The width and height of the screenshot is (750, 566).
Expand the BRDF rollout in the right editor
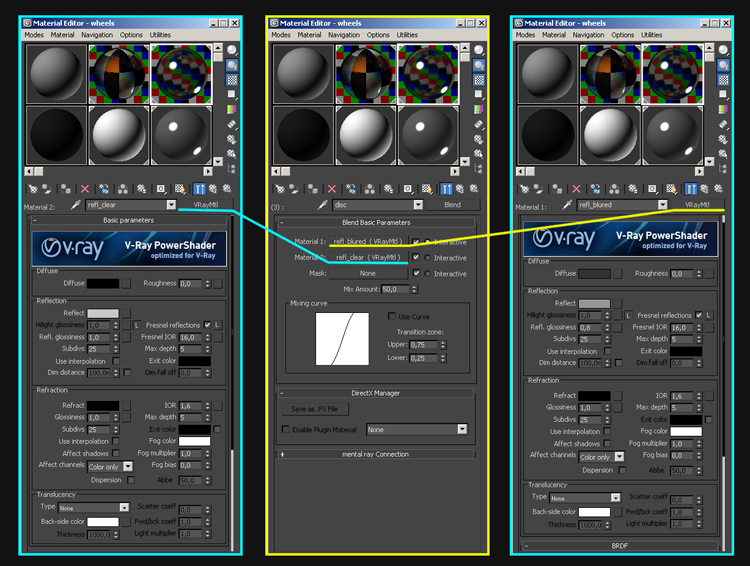[619, 546]
